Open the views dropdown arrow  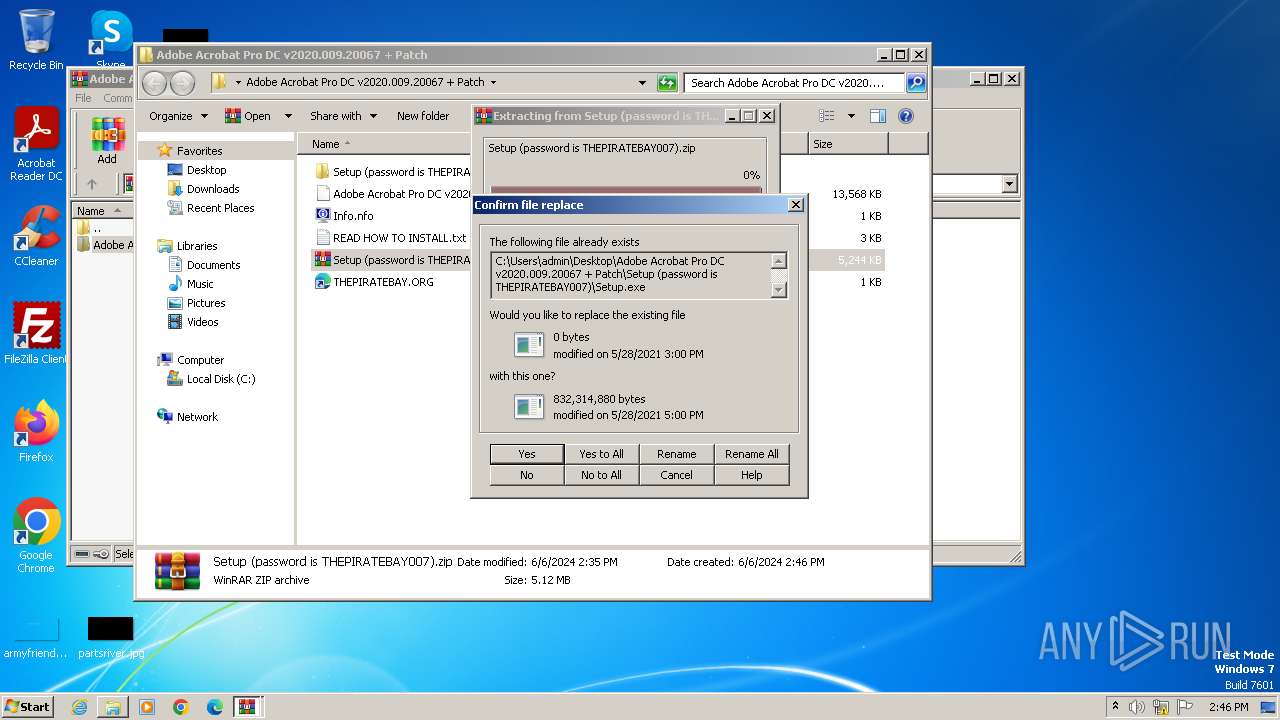(851, 116)
